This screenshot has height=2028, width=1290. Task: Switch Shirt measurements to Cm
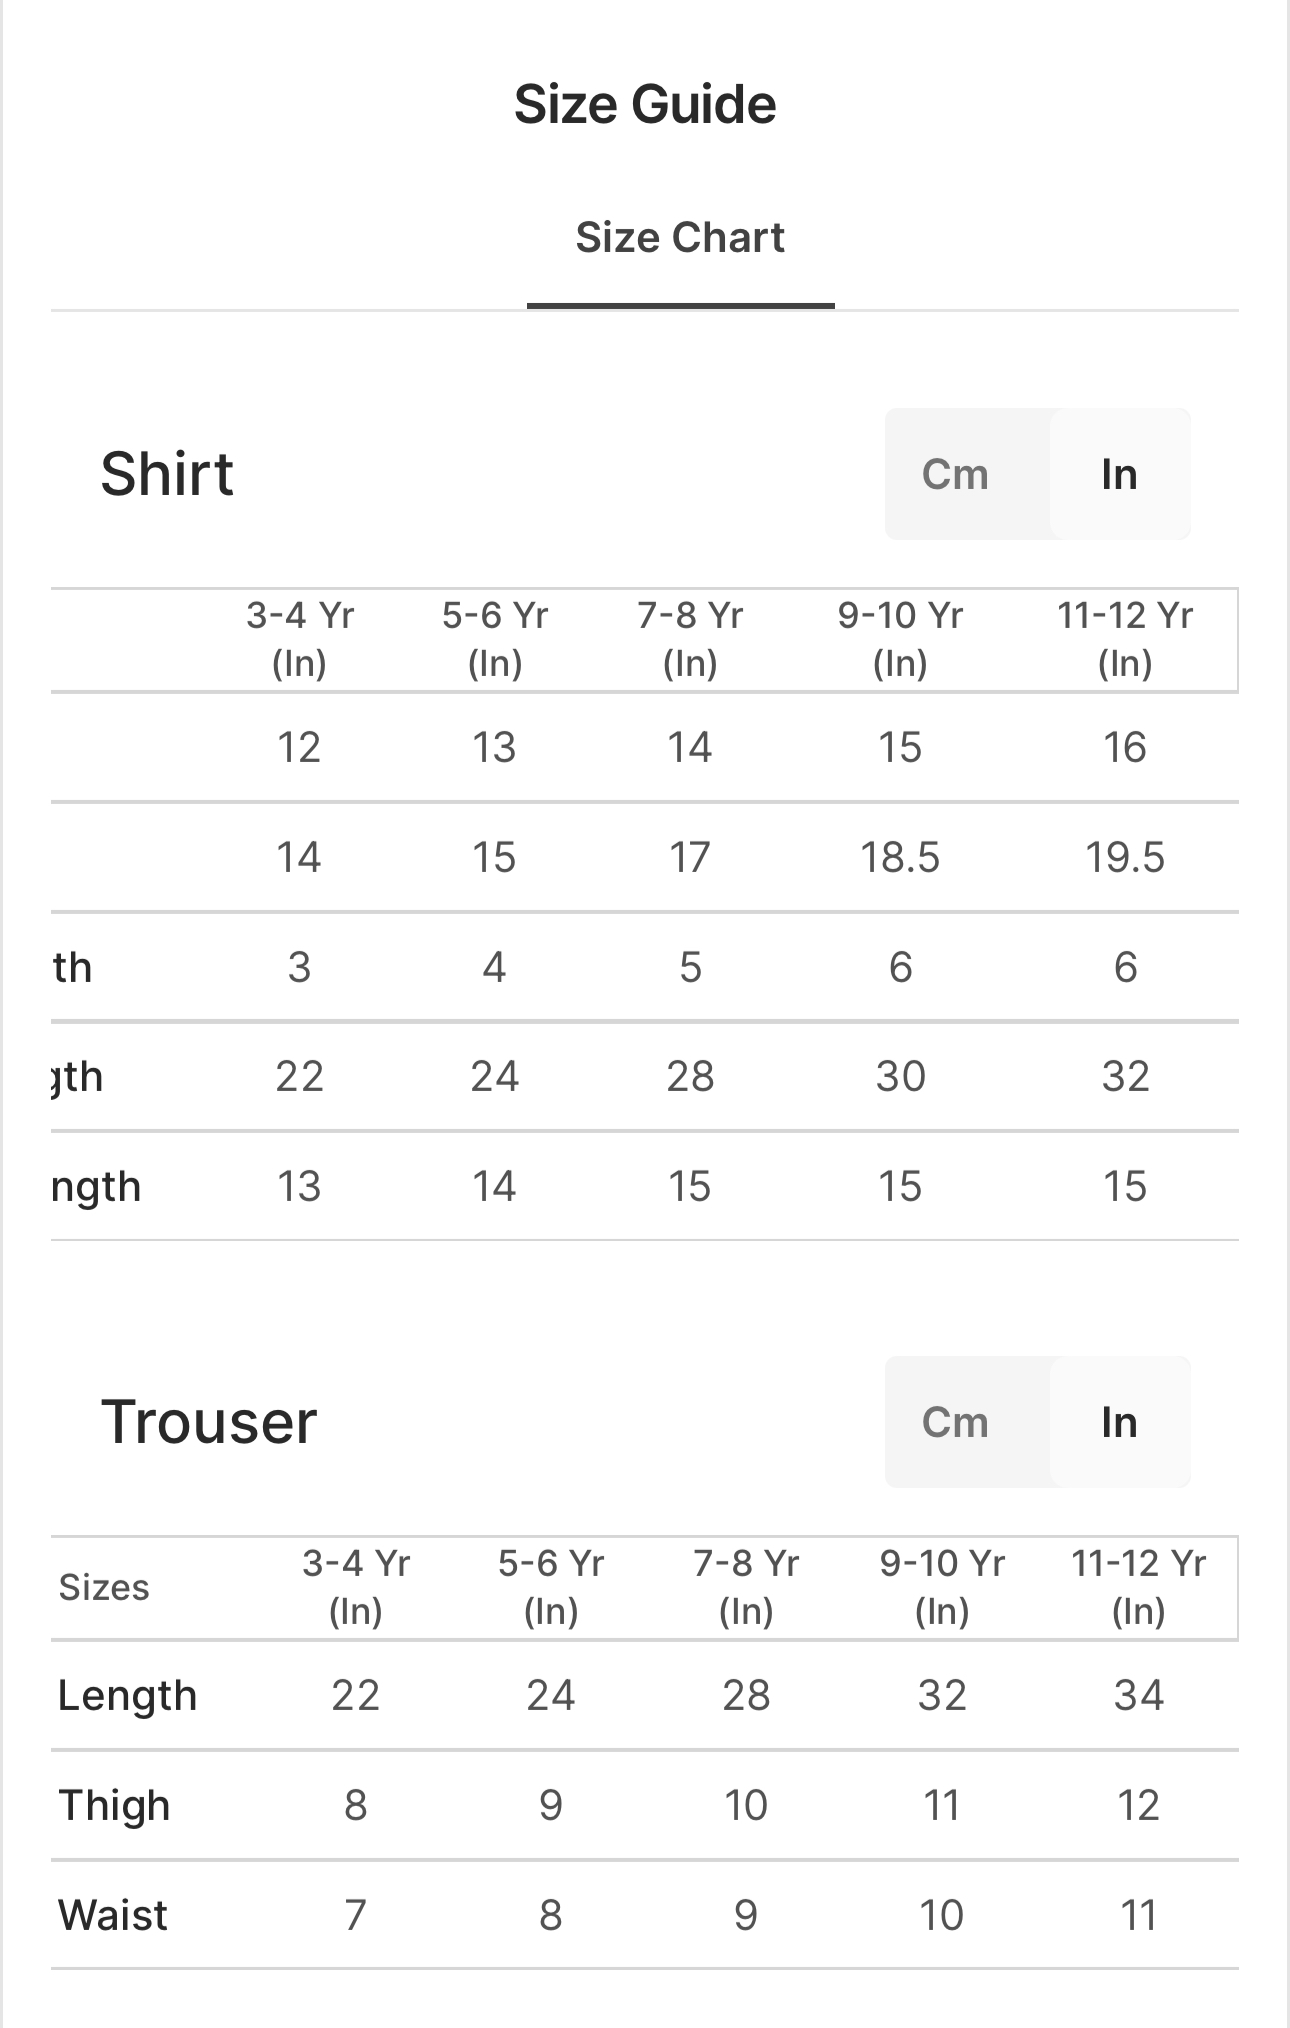(x=955, y=474)
